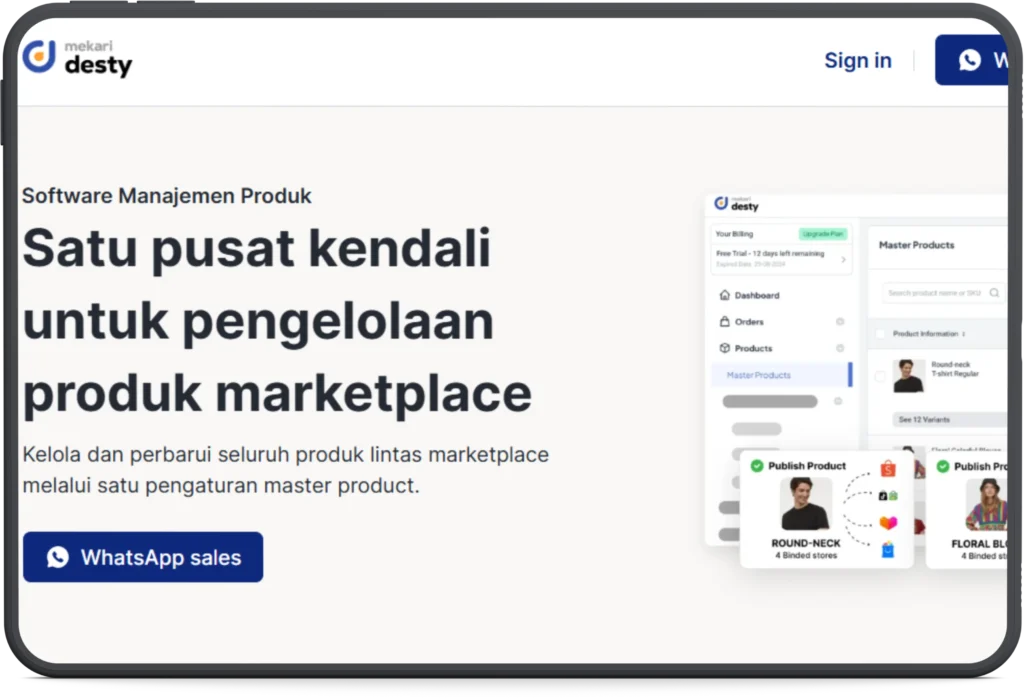Toggle the select-all checkbox beside Product Information
1024x699 pixels.
[880, 334]
